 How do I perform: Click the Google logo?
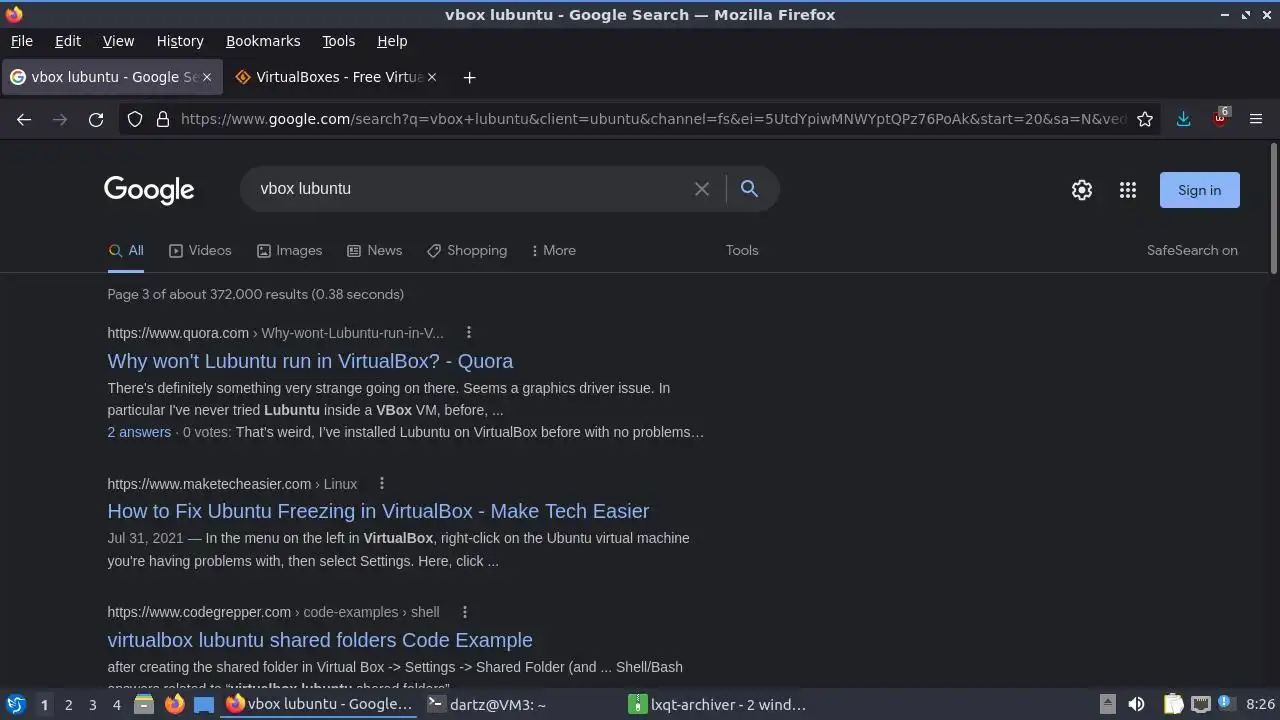(149, 190)
